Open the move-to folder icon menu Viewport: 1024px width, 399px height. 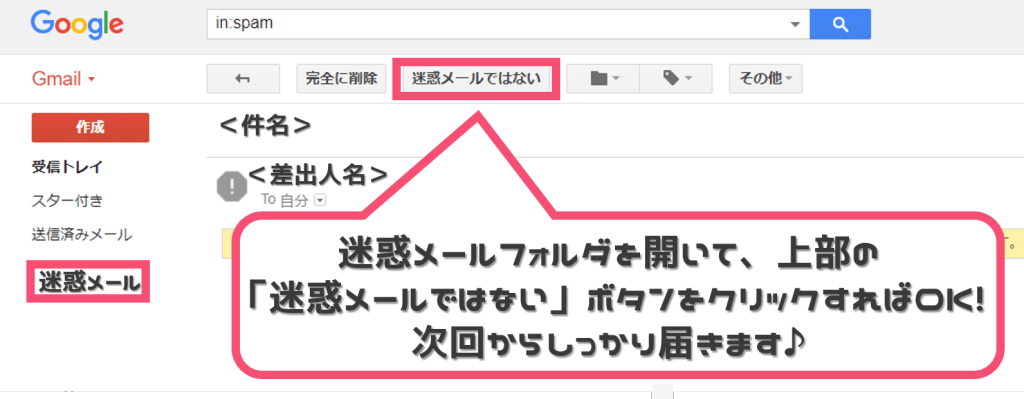603,79
